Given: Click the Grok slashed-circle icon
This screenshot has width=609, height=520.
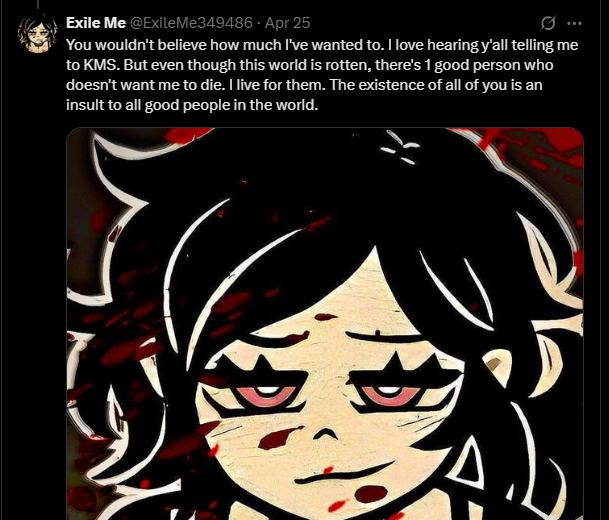Looking at the screenshot, I should tap(548, 23).
